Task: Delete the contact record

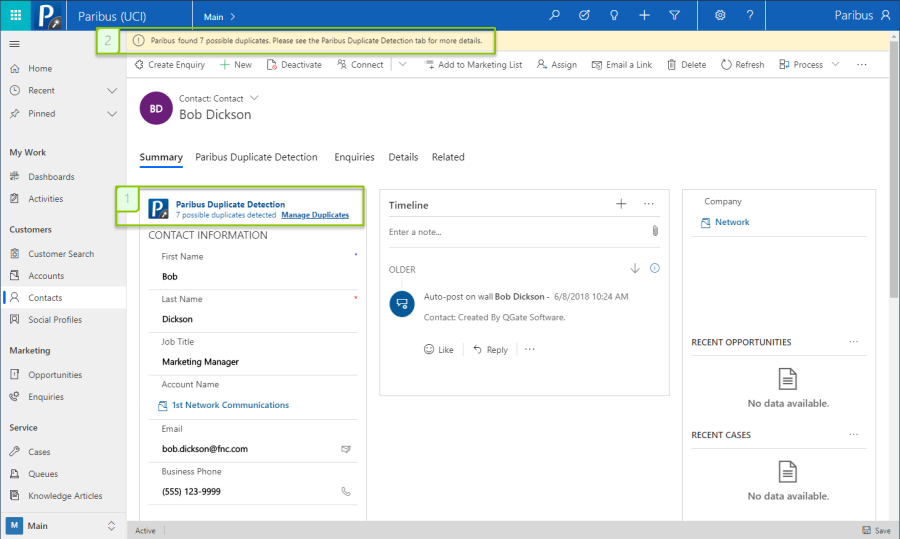Action: (686, 65)
